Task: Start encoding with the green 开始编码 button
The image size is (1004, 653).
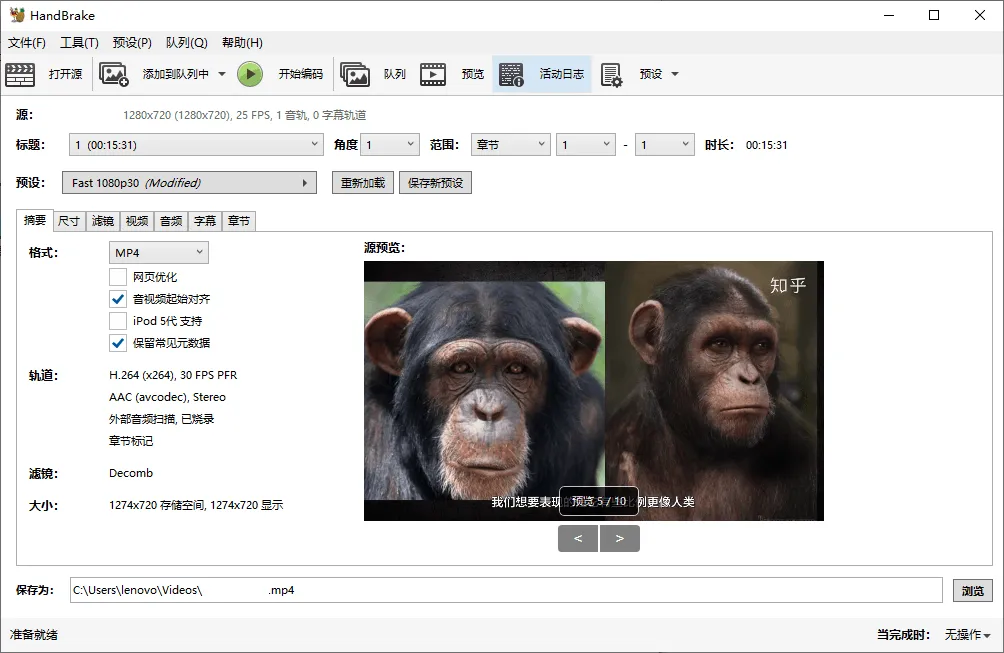Action: coord(249,73)
